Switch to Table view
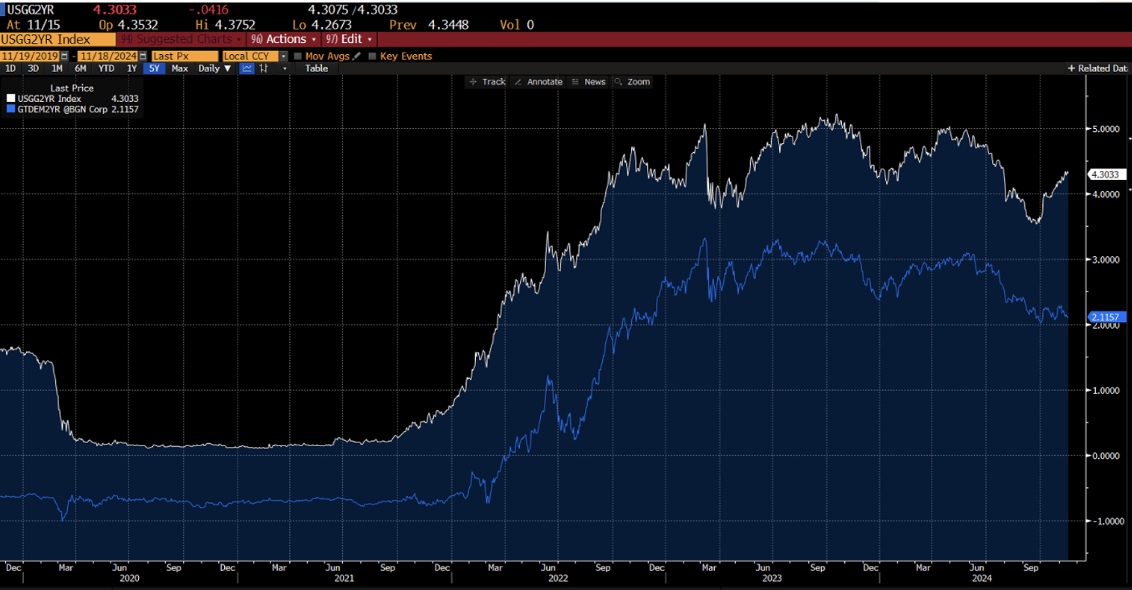 point(316,69)
